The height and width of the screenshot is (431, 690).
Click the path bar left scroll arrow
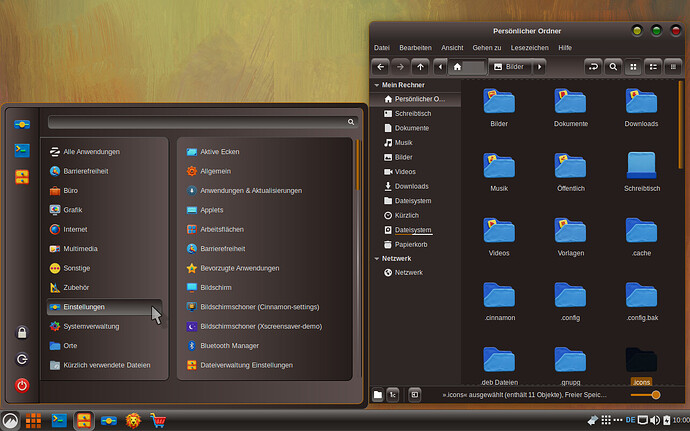440,67
